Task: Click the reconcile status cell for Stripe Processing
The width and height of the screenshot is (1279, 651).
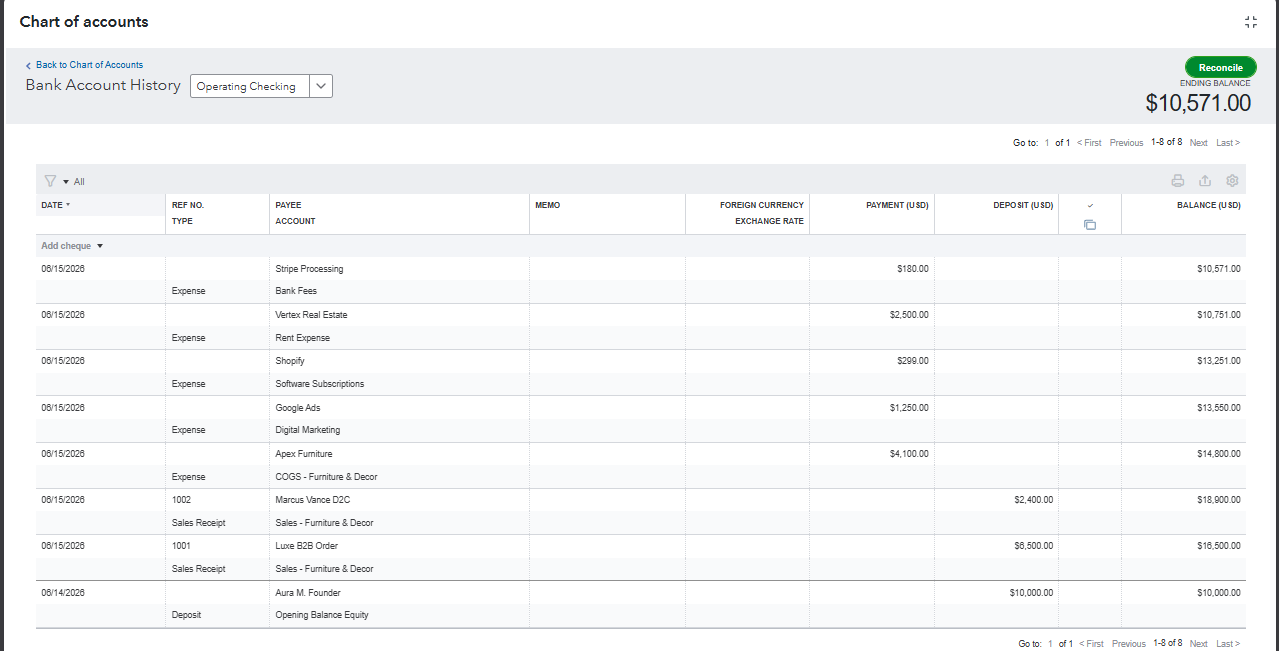Action: click(1090, 269)
